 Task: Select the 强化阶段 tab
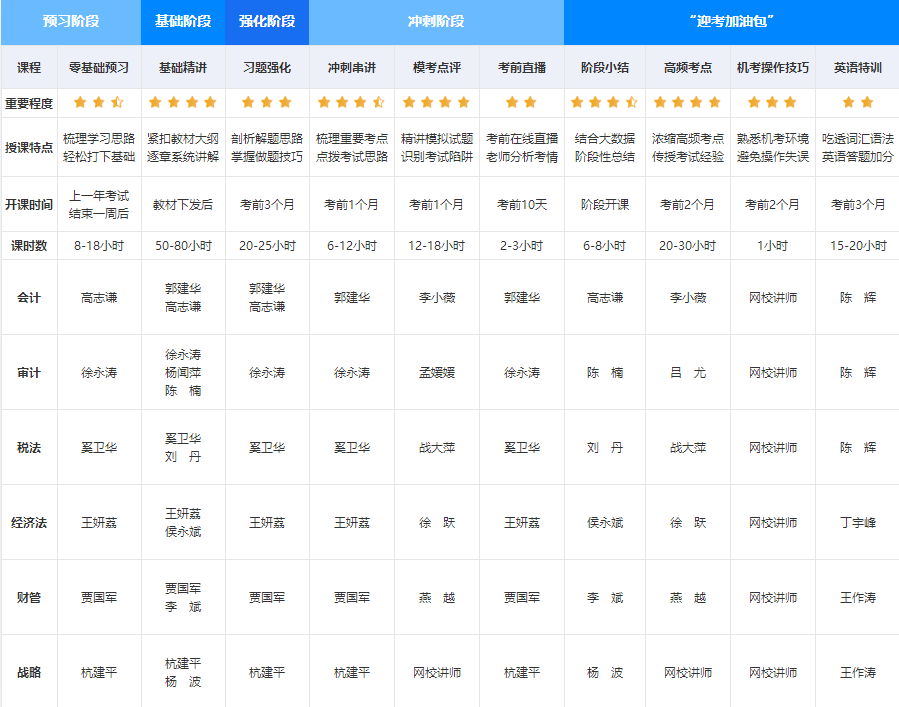268,21
